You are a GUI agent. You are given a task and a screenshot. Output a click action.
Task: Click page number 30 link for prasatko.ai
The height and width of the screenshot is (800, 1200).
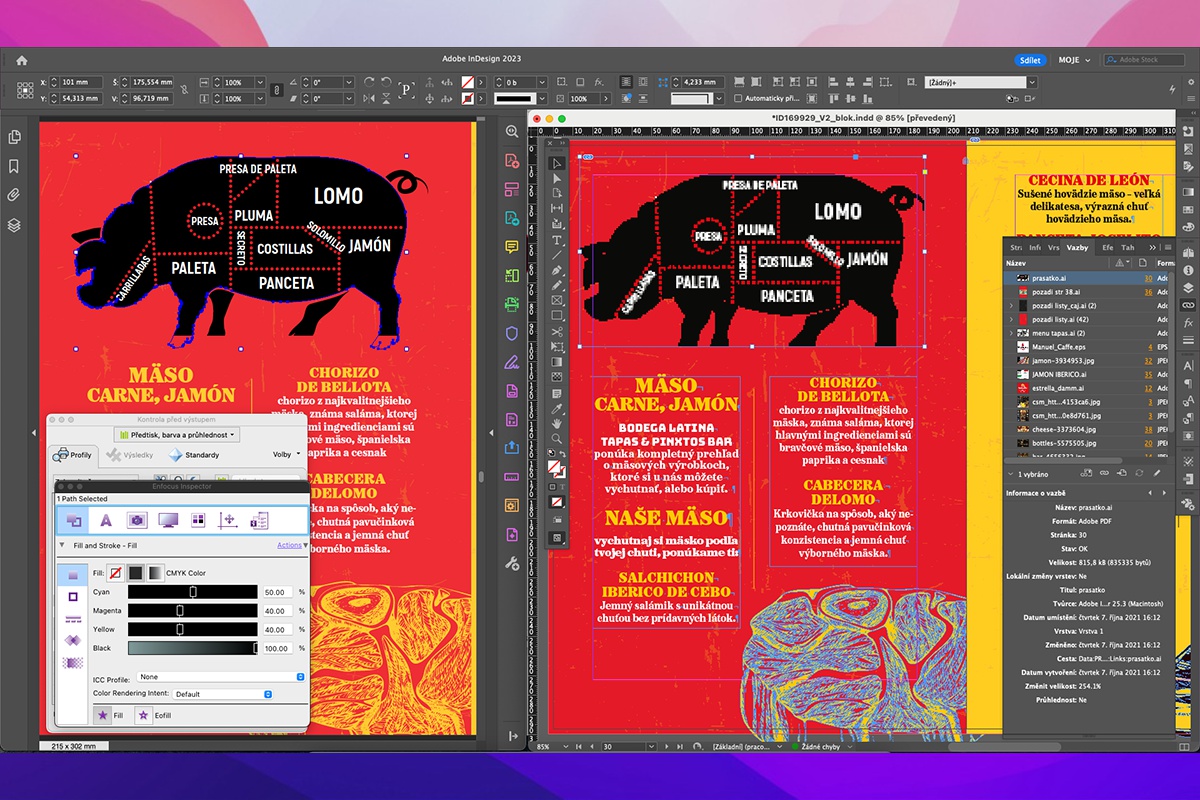1148,279
